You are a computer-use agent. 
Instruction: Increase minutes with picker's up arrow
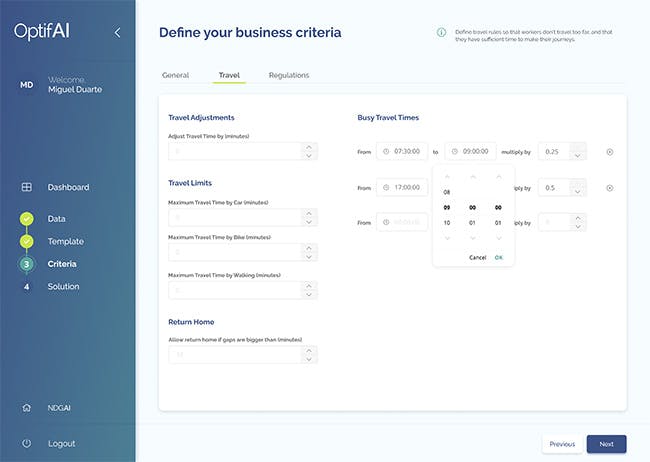tap(473, 177)
